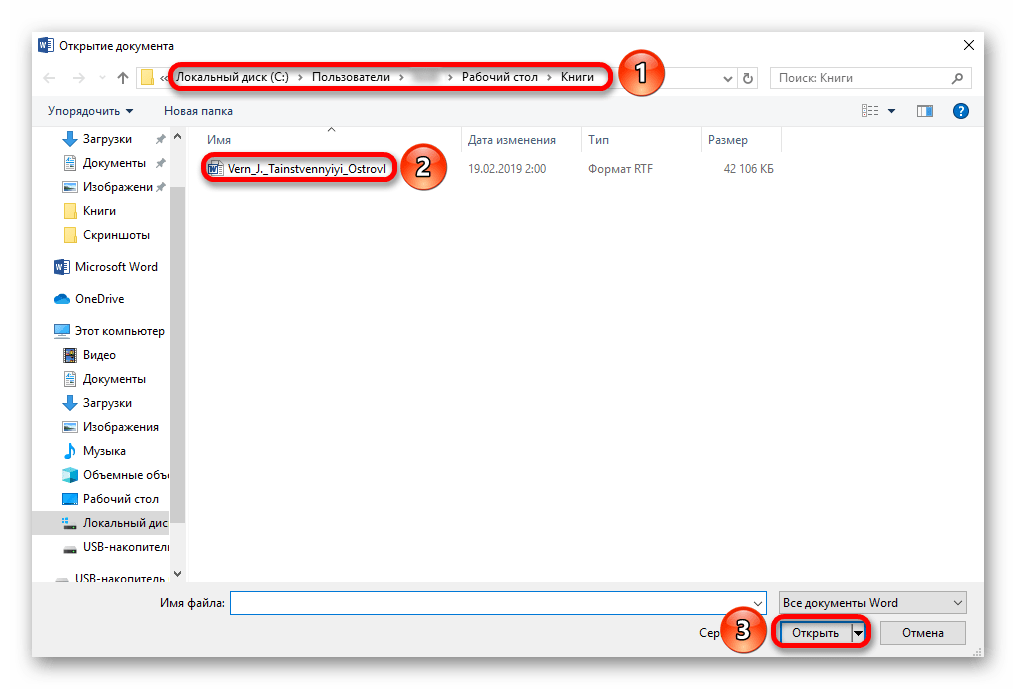Click the RTF file's Word document icon
The image size is (1016, 689).
click(x=215, y=169)
